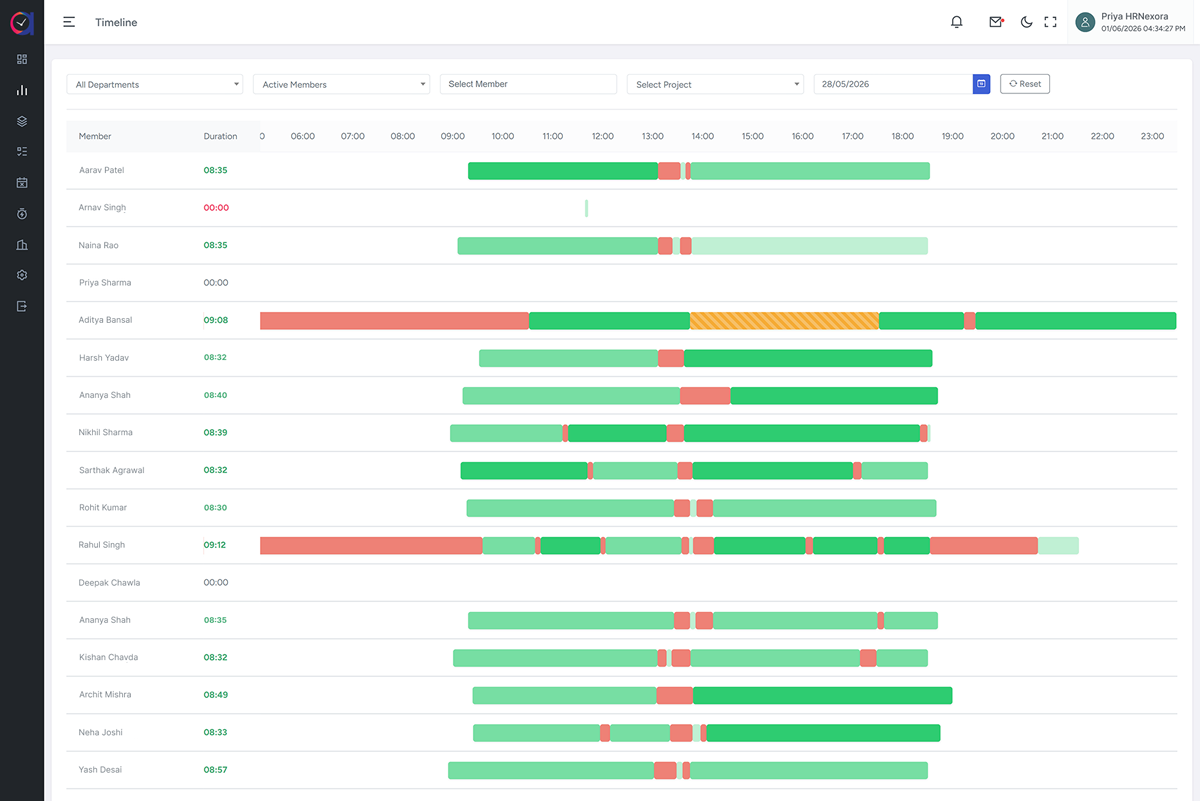The height and width of the screenshot is (801, 1200).
Task: Click Arnav Singh's small timeline marker
Action: click(x=586, y=208)
